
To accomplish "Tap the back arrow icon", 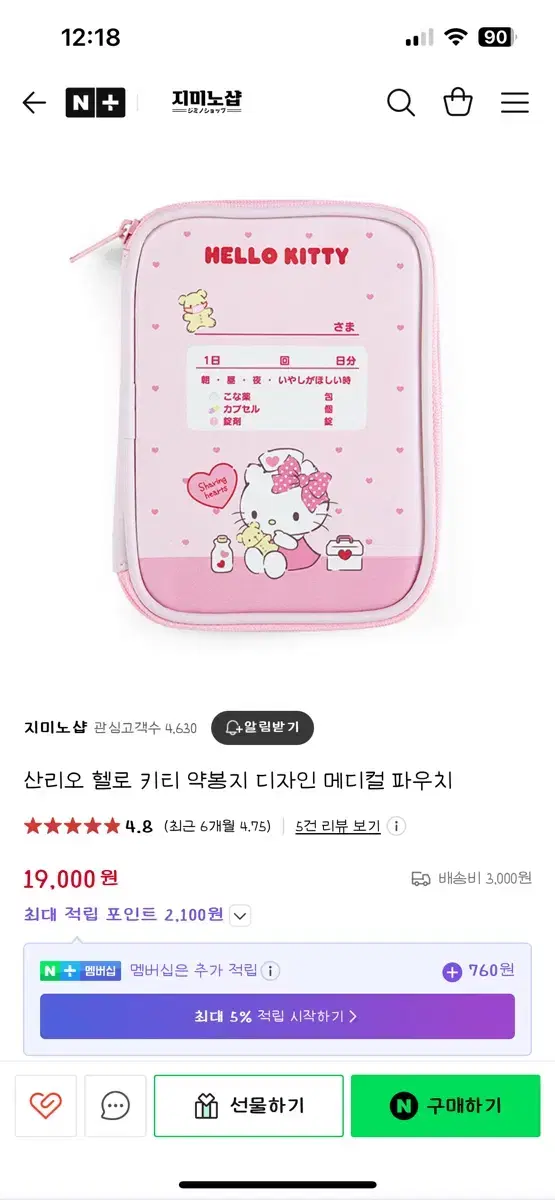I will [x=34, y=103].
